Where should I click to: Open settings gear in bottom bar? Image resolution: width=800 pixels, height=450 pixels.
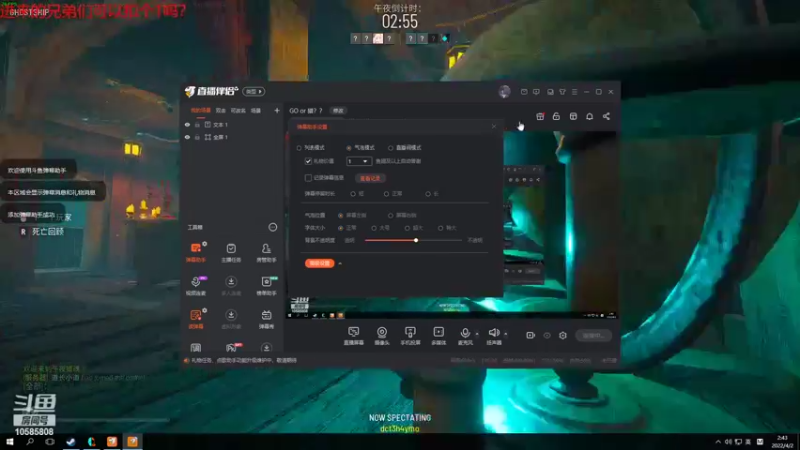(x=563, y=335)
